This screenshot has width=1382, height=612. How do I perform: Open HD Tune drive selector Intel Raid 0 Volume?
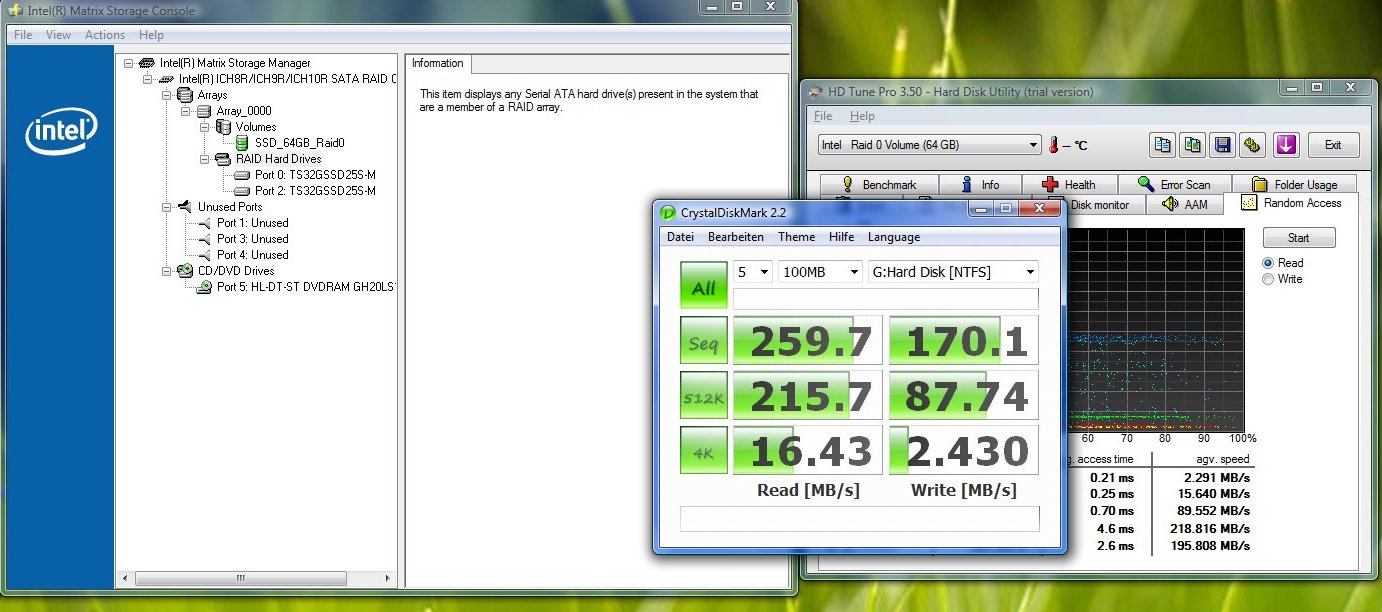(930, 145)
